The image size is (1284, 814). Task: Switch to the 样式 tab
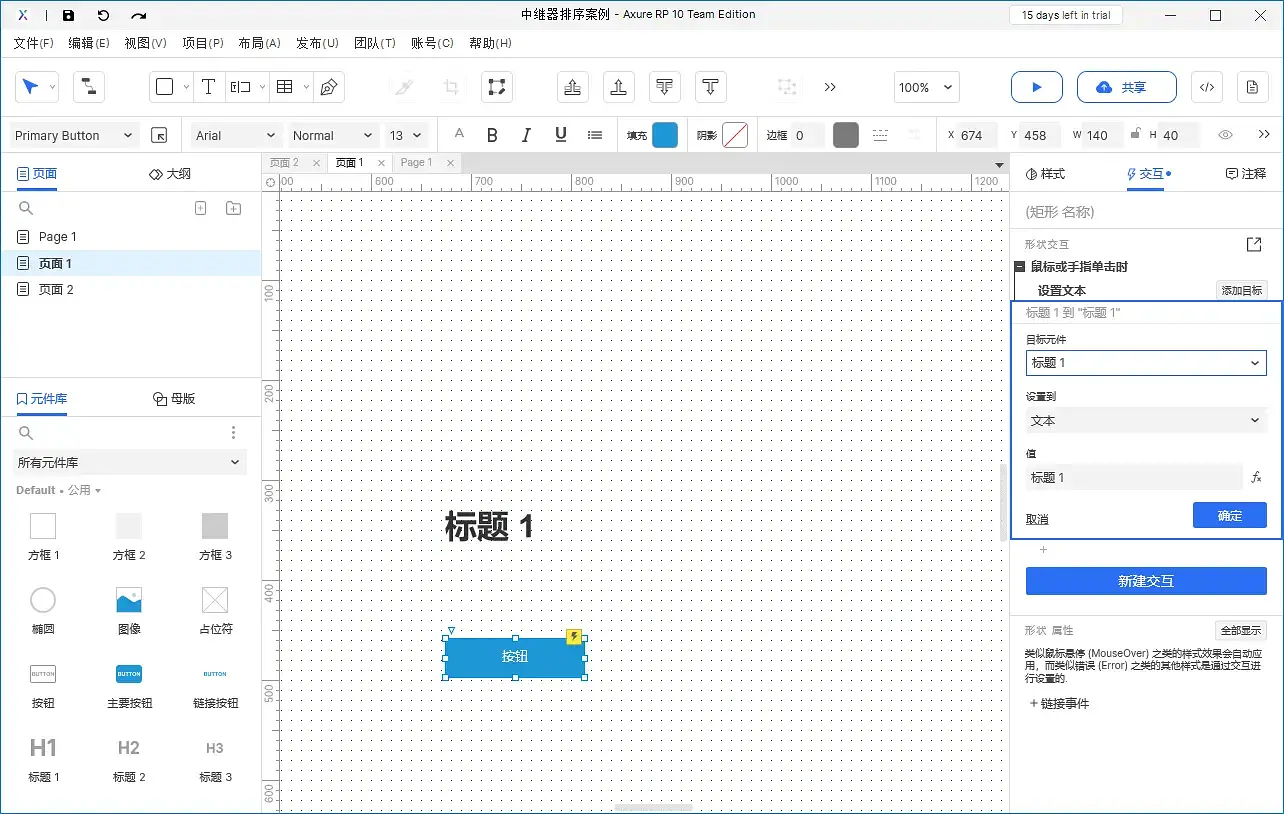coord(1046,174)
